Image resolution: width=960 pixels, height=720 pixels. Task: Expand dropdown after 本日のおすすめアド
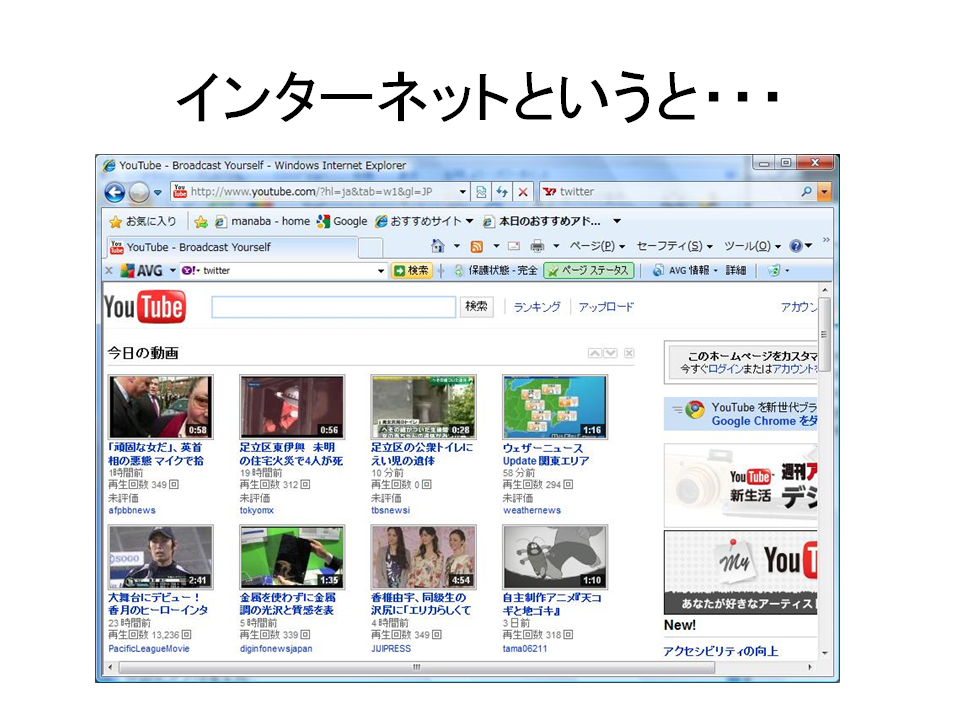617,221
